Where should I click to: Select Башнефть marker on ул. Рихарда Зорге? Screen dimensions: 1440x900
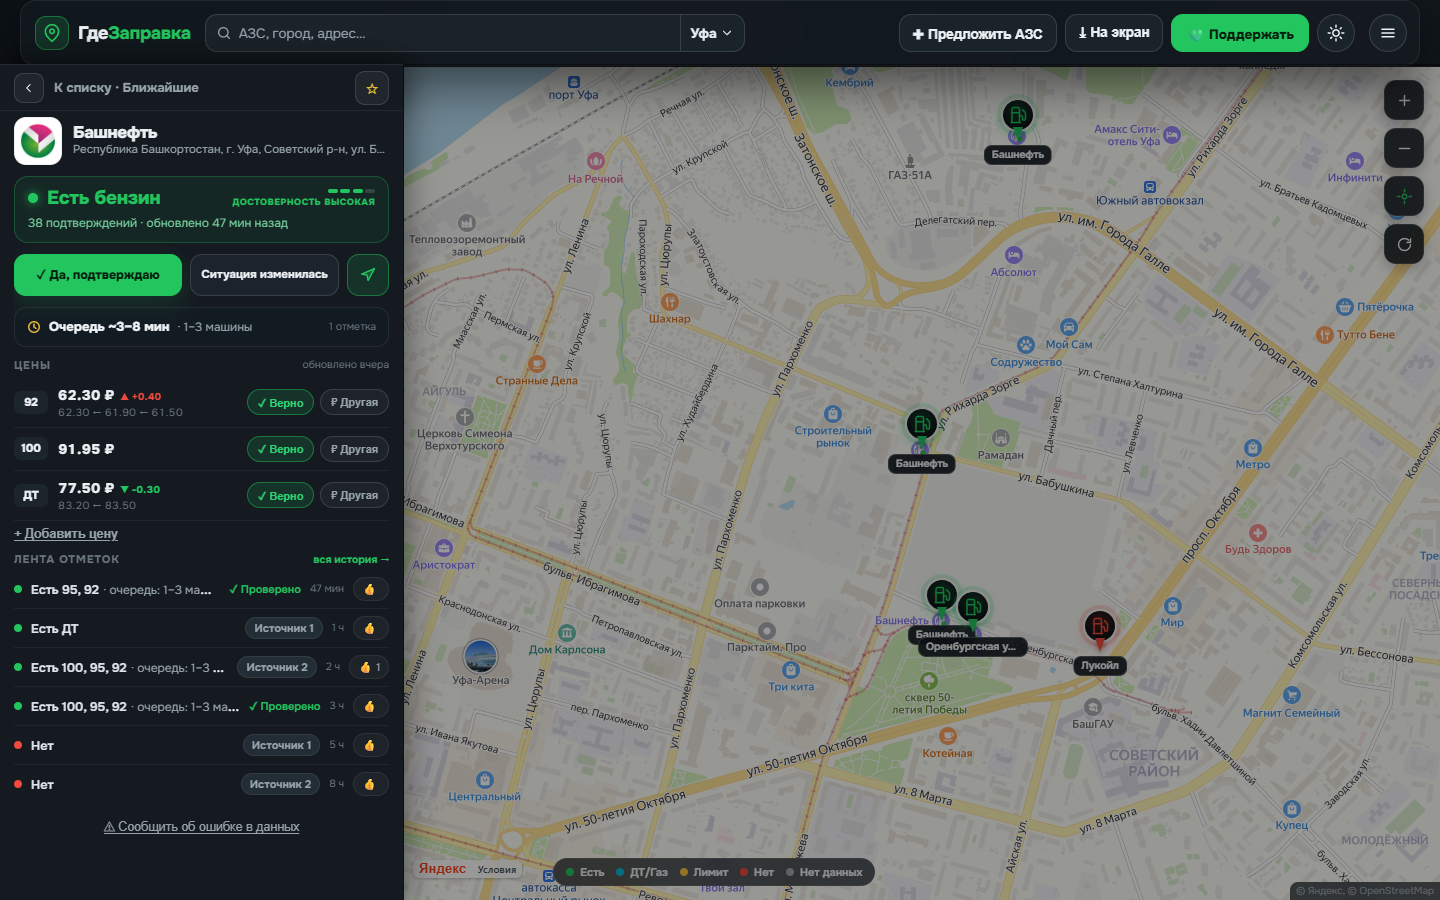pyautogui.click(x=921, y=426)
